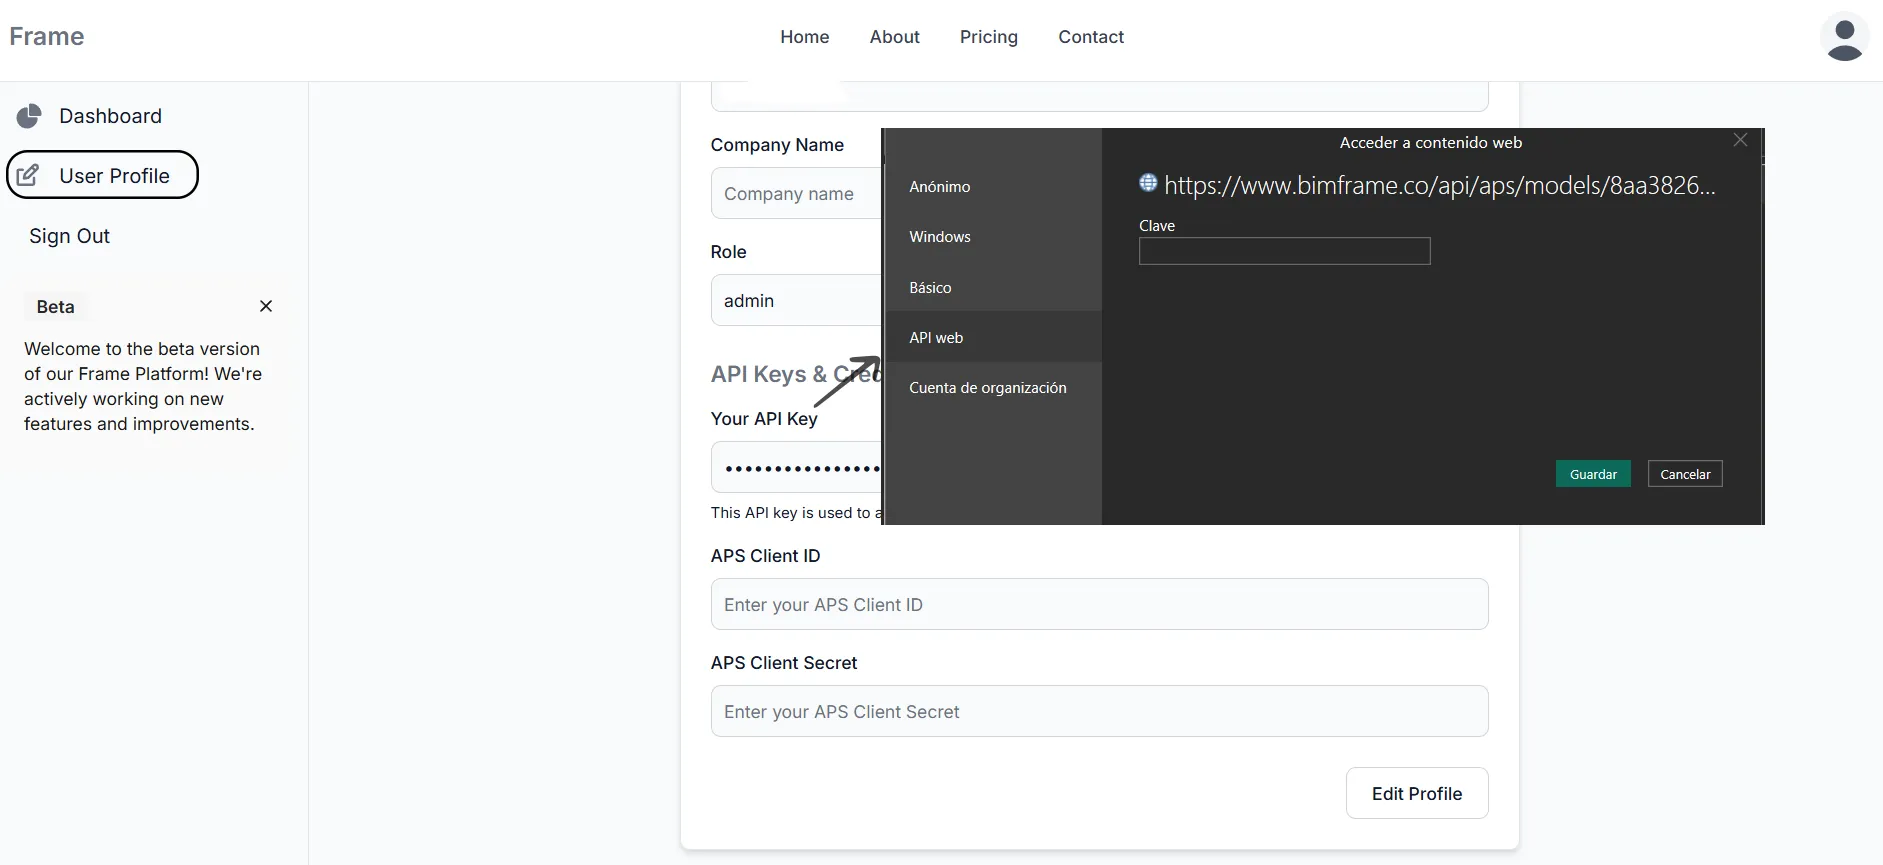Click the Role field showing admin
1883x865 pixels.
796,300
